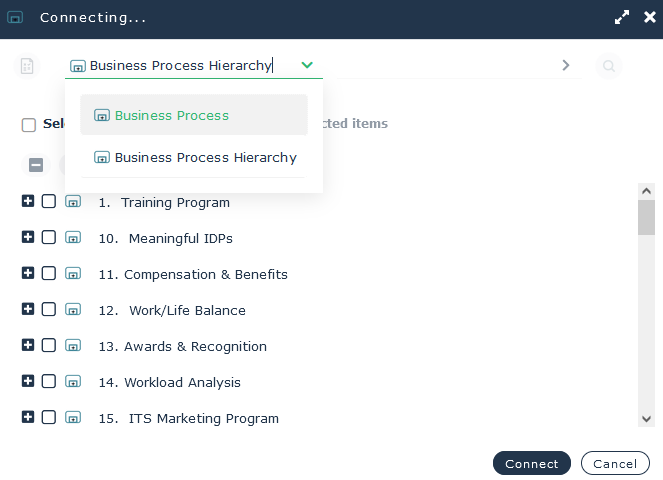Screen dimensions: 663x480
Task: Click the expand dialog arrows icon
Action: [x=622, y=17]
